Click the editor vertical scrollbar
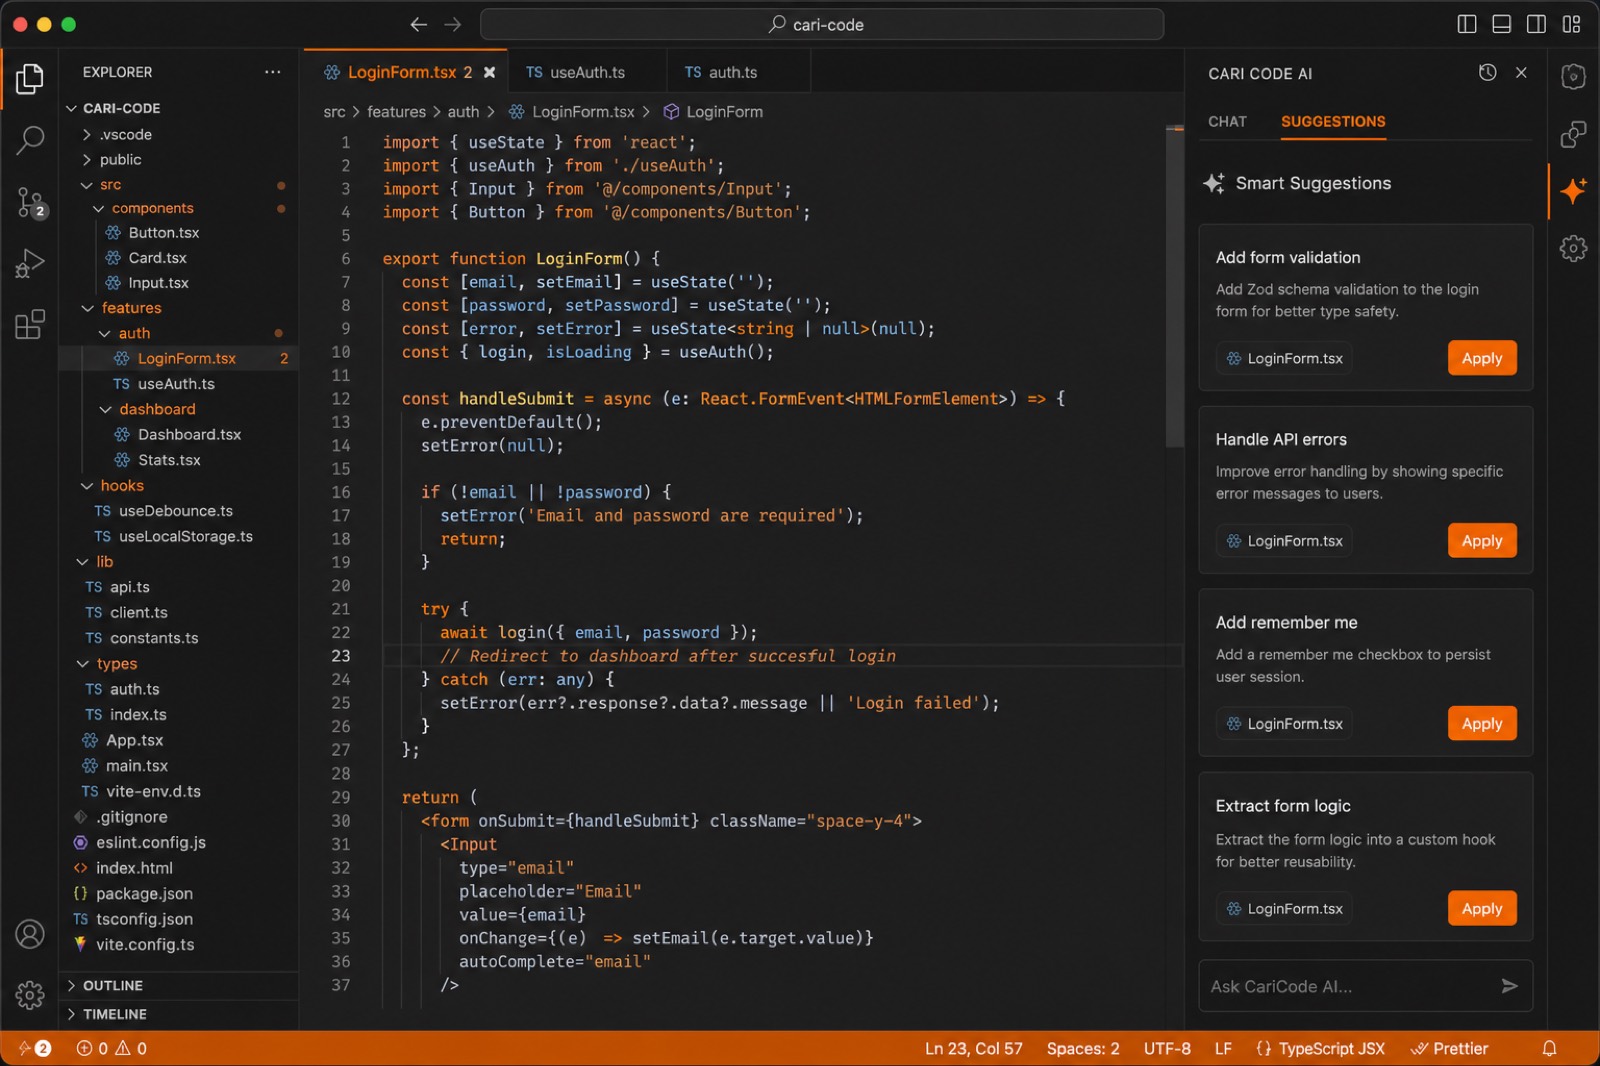 (1175, 287)
